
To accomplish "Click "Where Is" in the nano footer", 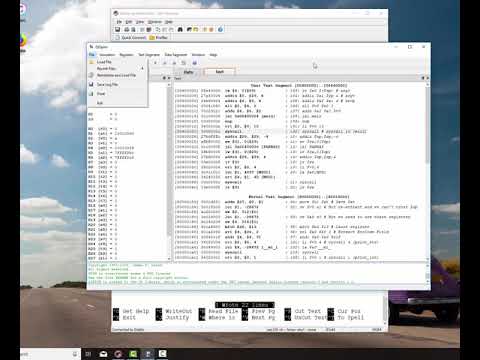I will coord(221,318).
